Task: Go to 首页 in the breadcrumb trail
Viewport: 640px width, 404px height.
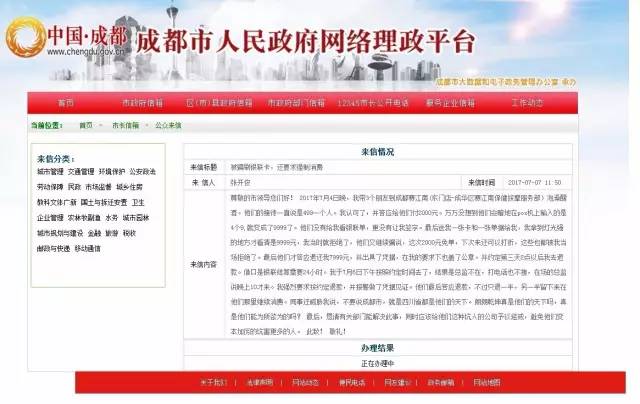Action: point(86,126)
